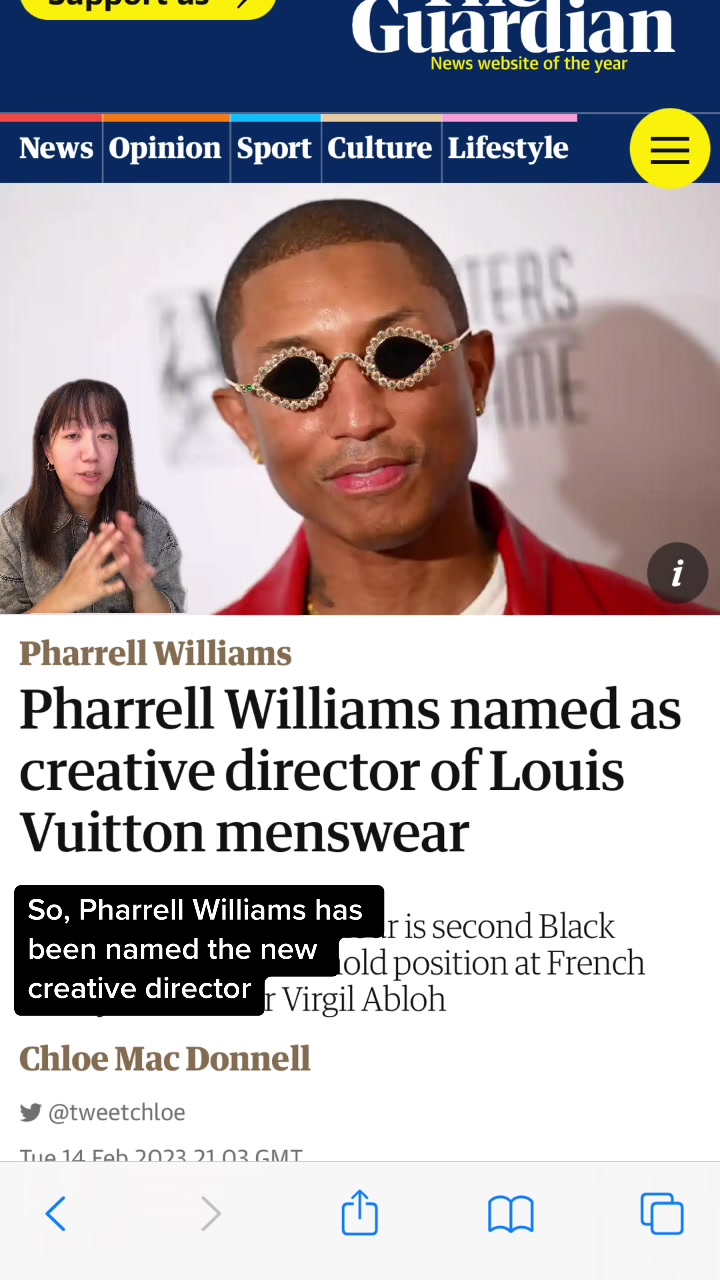
Task: Show open Safari tabs icon
Action: (662, 1214)
